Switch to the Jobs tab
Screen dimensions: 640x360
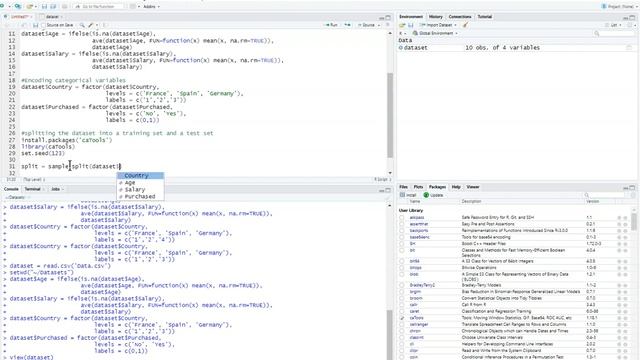pyautogui.click(x=56, y=189)
